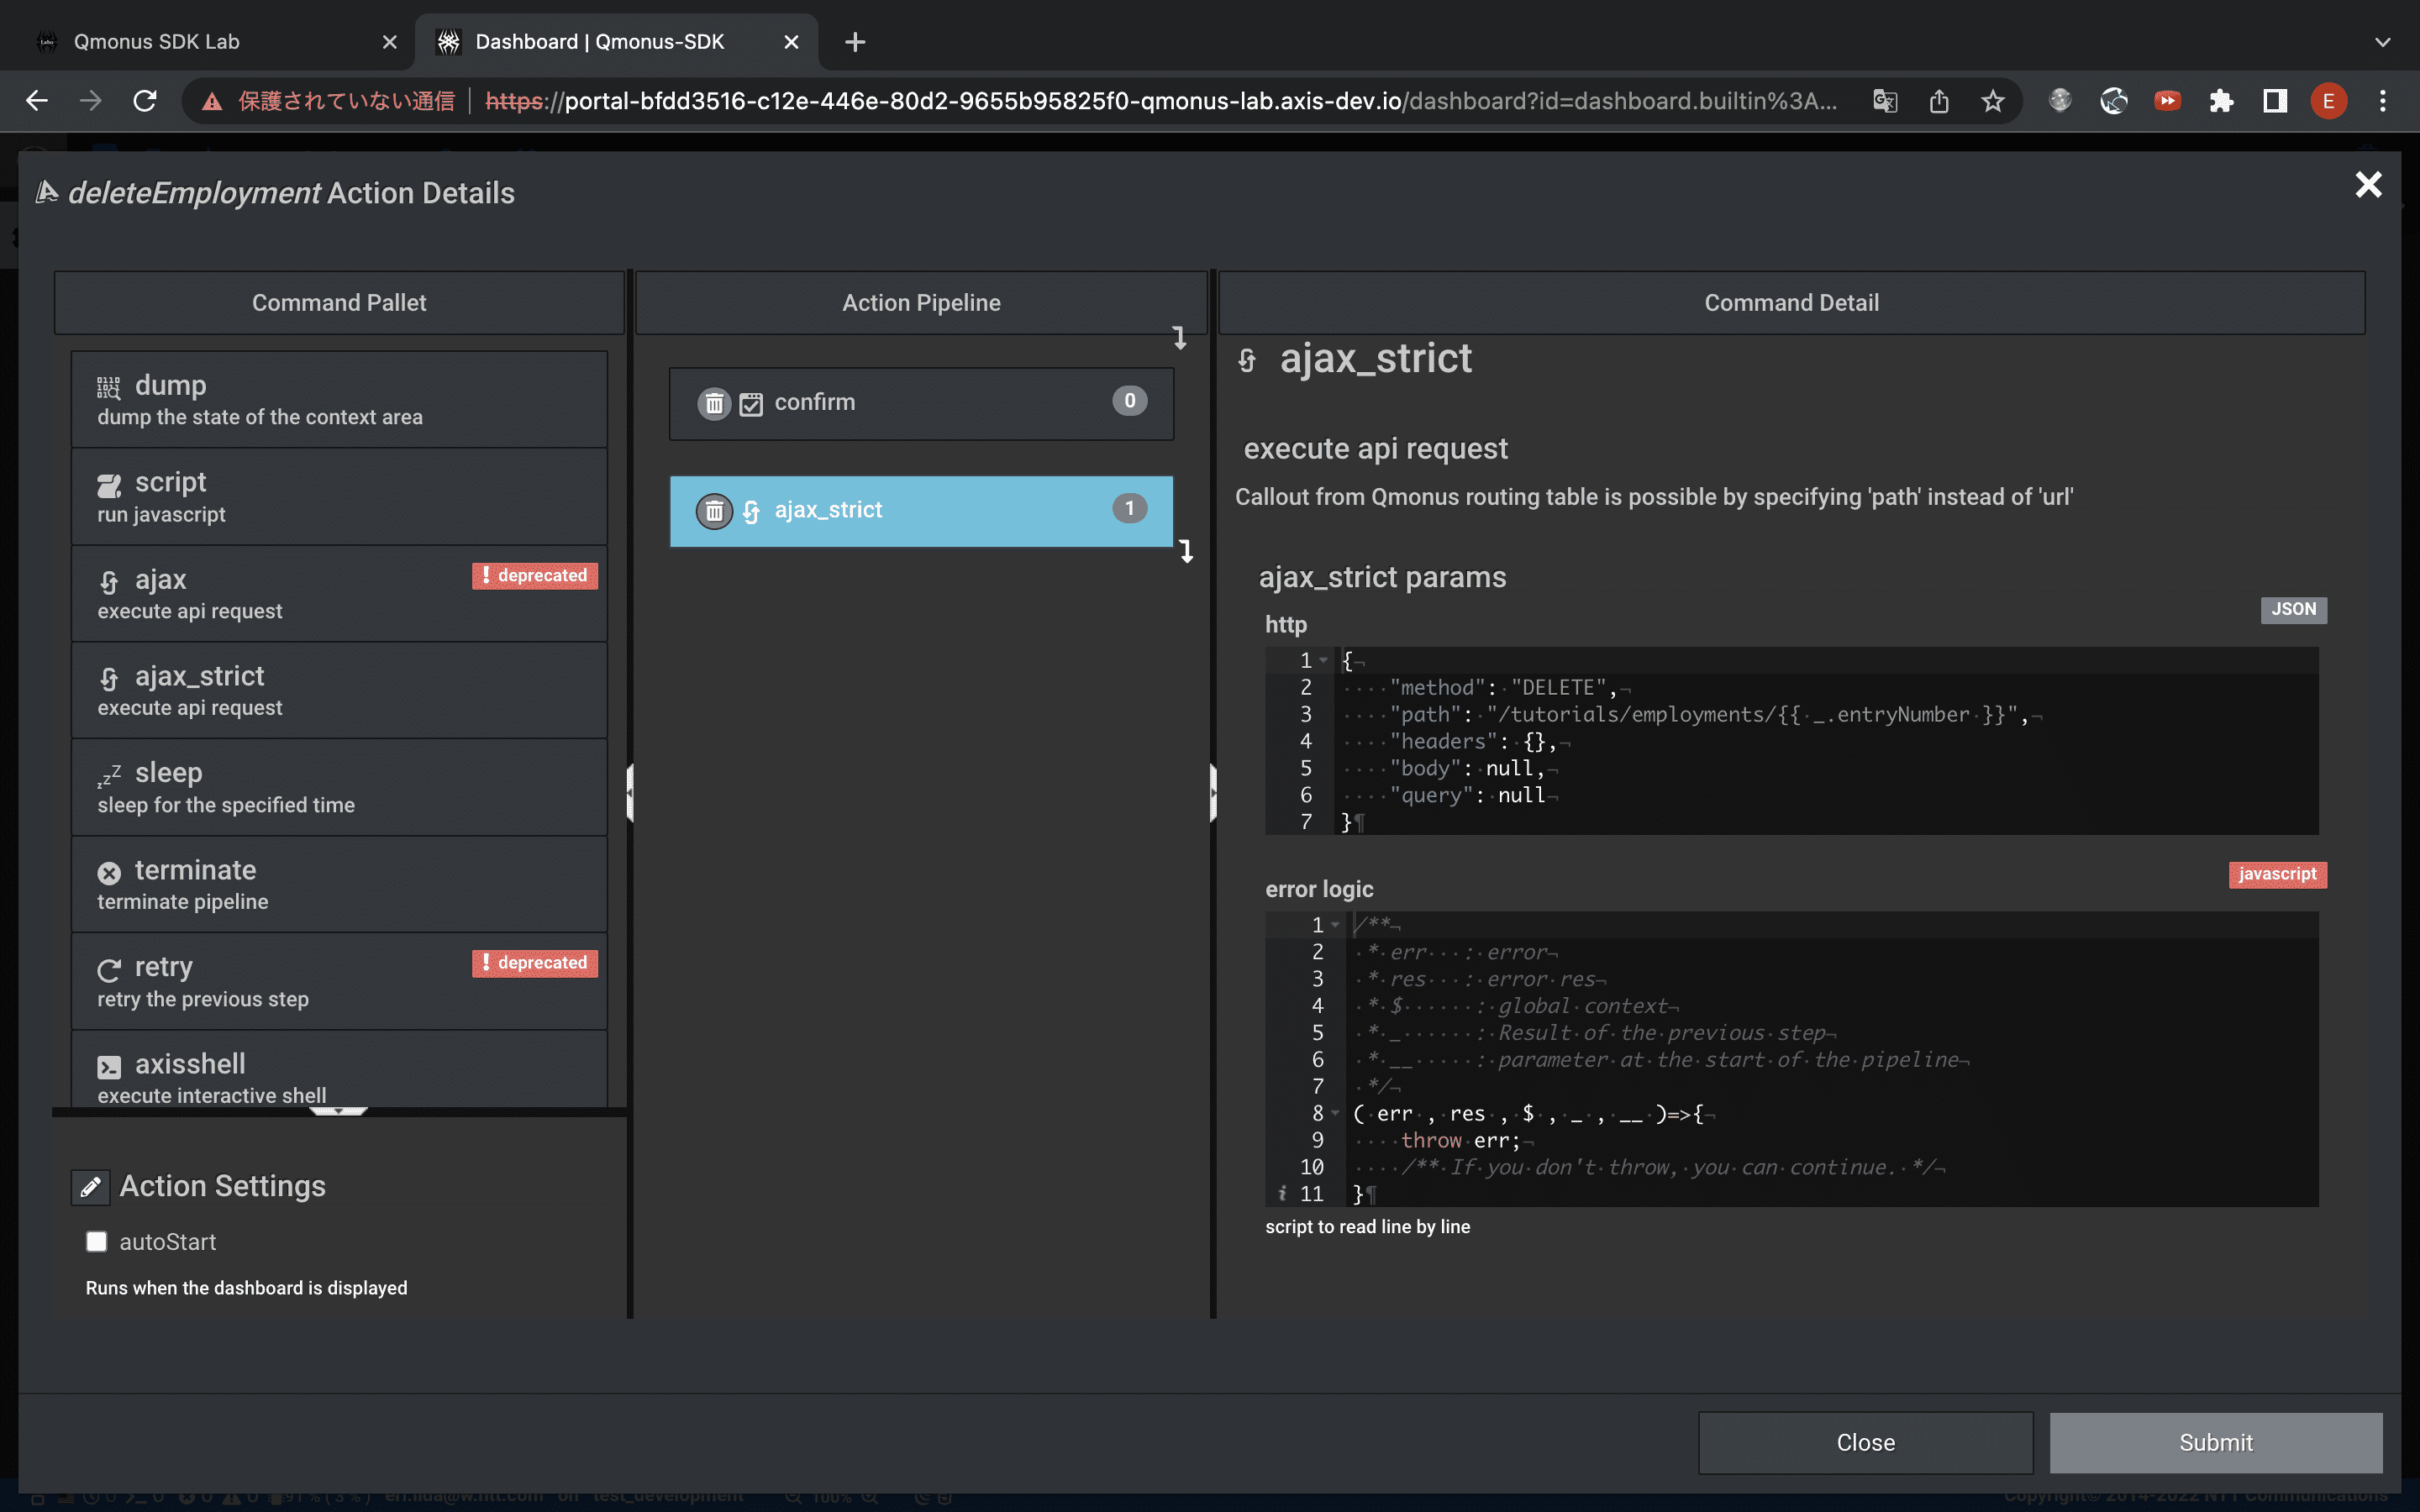
Task: Select the retry command icon
Action: coord(109,969)
